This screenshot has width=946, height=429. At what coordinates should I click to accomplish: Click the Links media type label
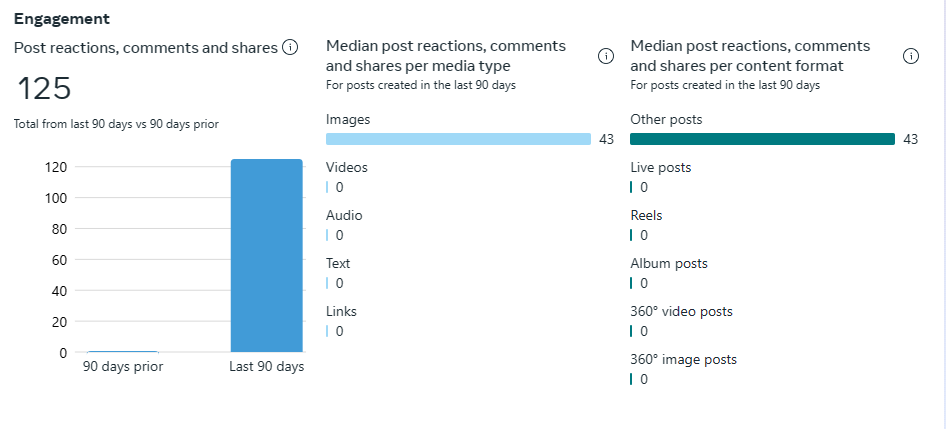(x=341, y=311)
